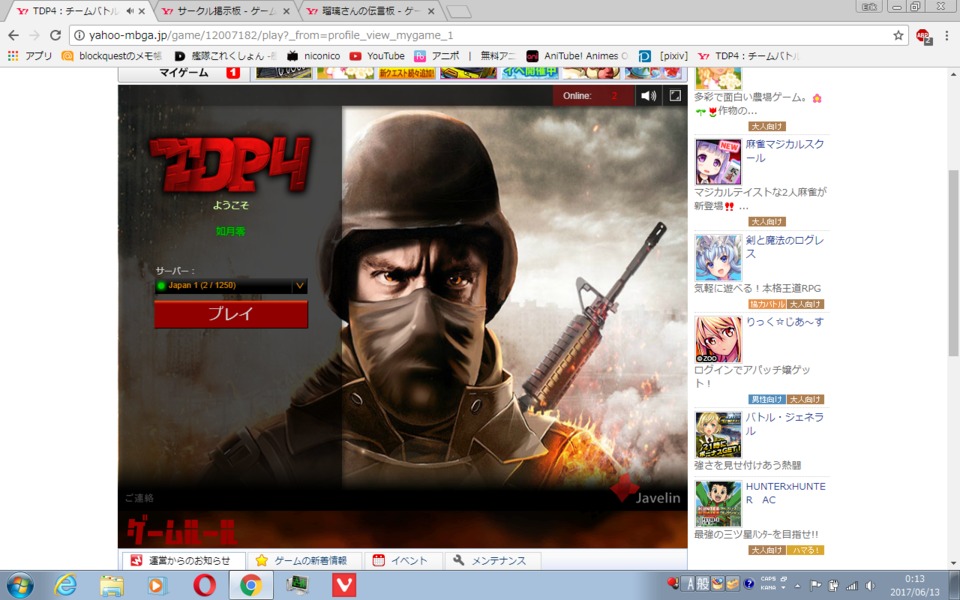Screen dimensions: 960x600
Task: Click the scrollbar down arrow
Action: pos(953,563)
